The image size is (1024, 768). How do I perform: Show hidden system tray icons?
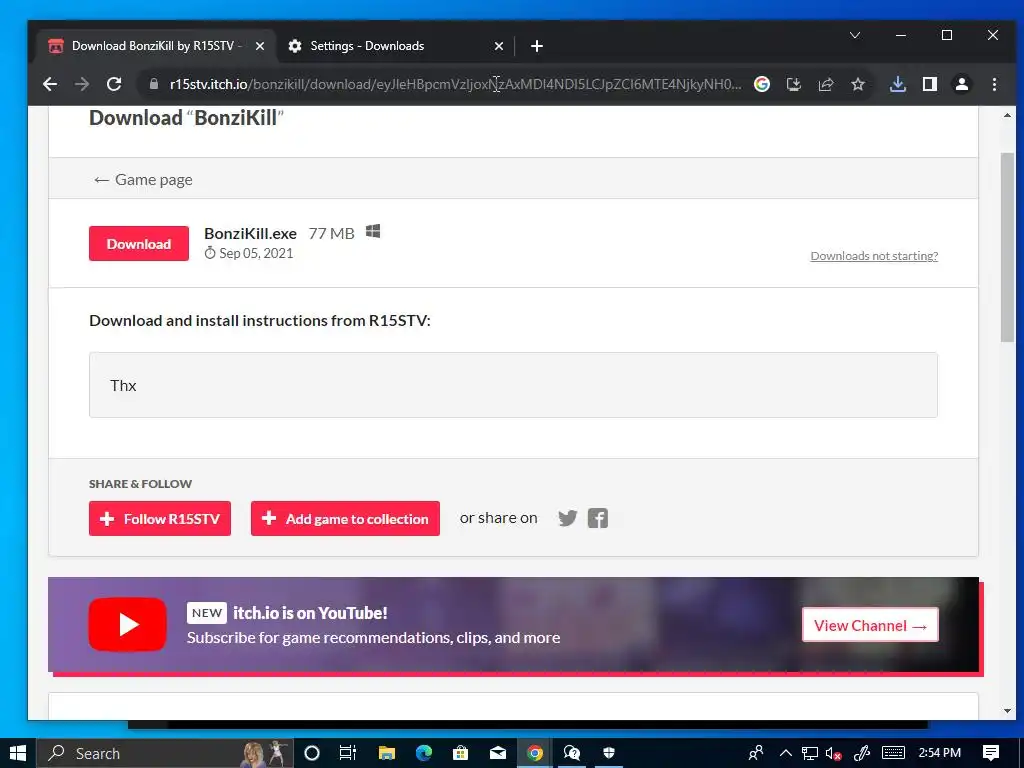[786, 753]
